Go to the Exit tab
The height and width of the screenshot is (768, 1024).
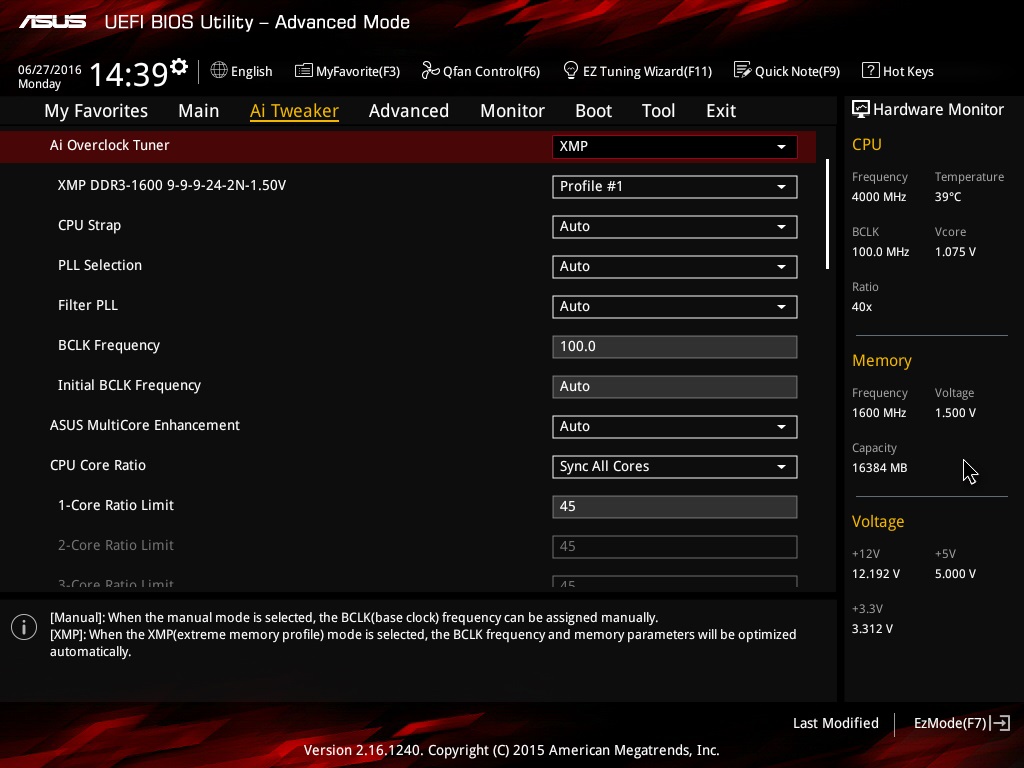coord(721,111)
